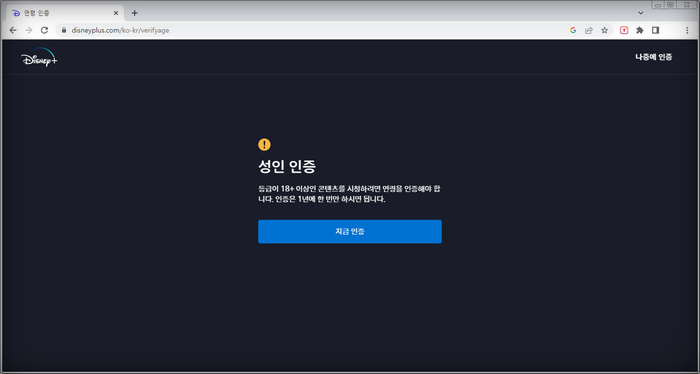Click the Google icon in address bar
The width and height of the screenshot is (700, 374).
tap(573, 30)
